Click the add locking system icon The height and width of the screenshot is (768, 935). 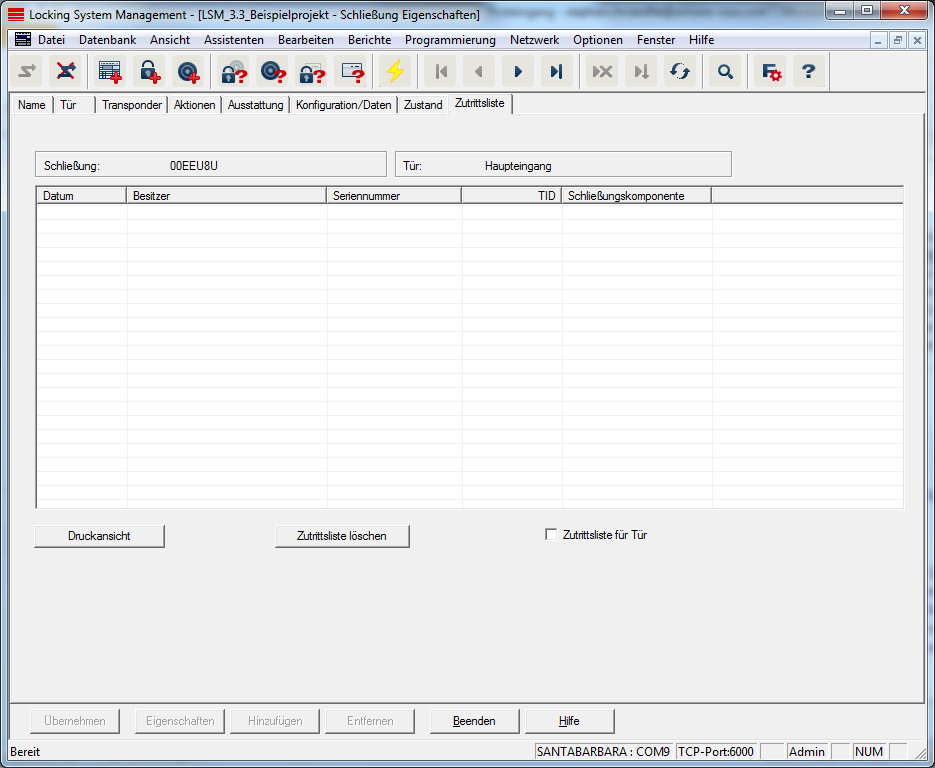[110, 72]
